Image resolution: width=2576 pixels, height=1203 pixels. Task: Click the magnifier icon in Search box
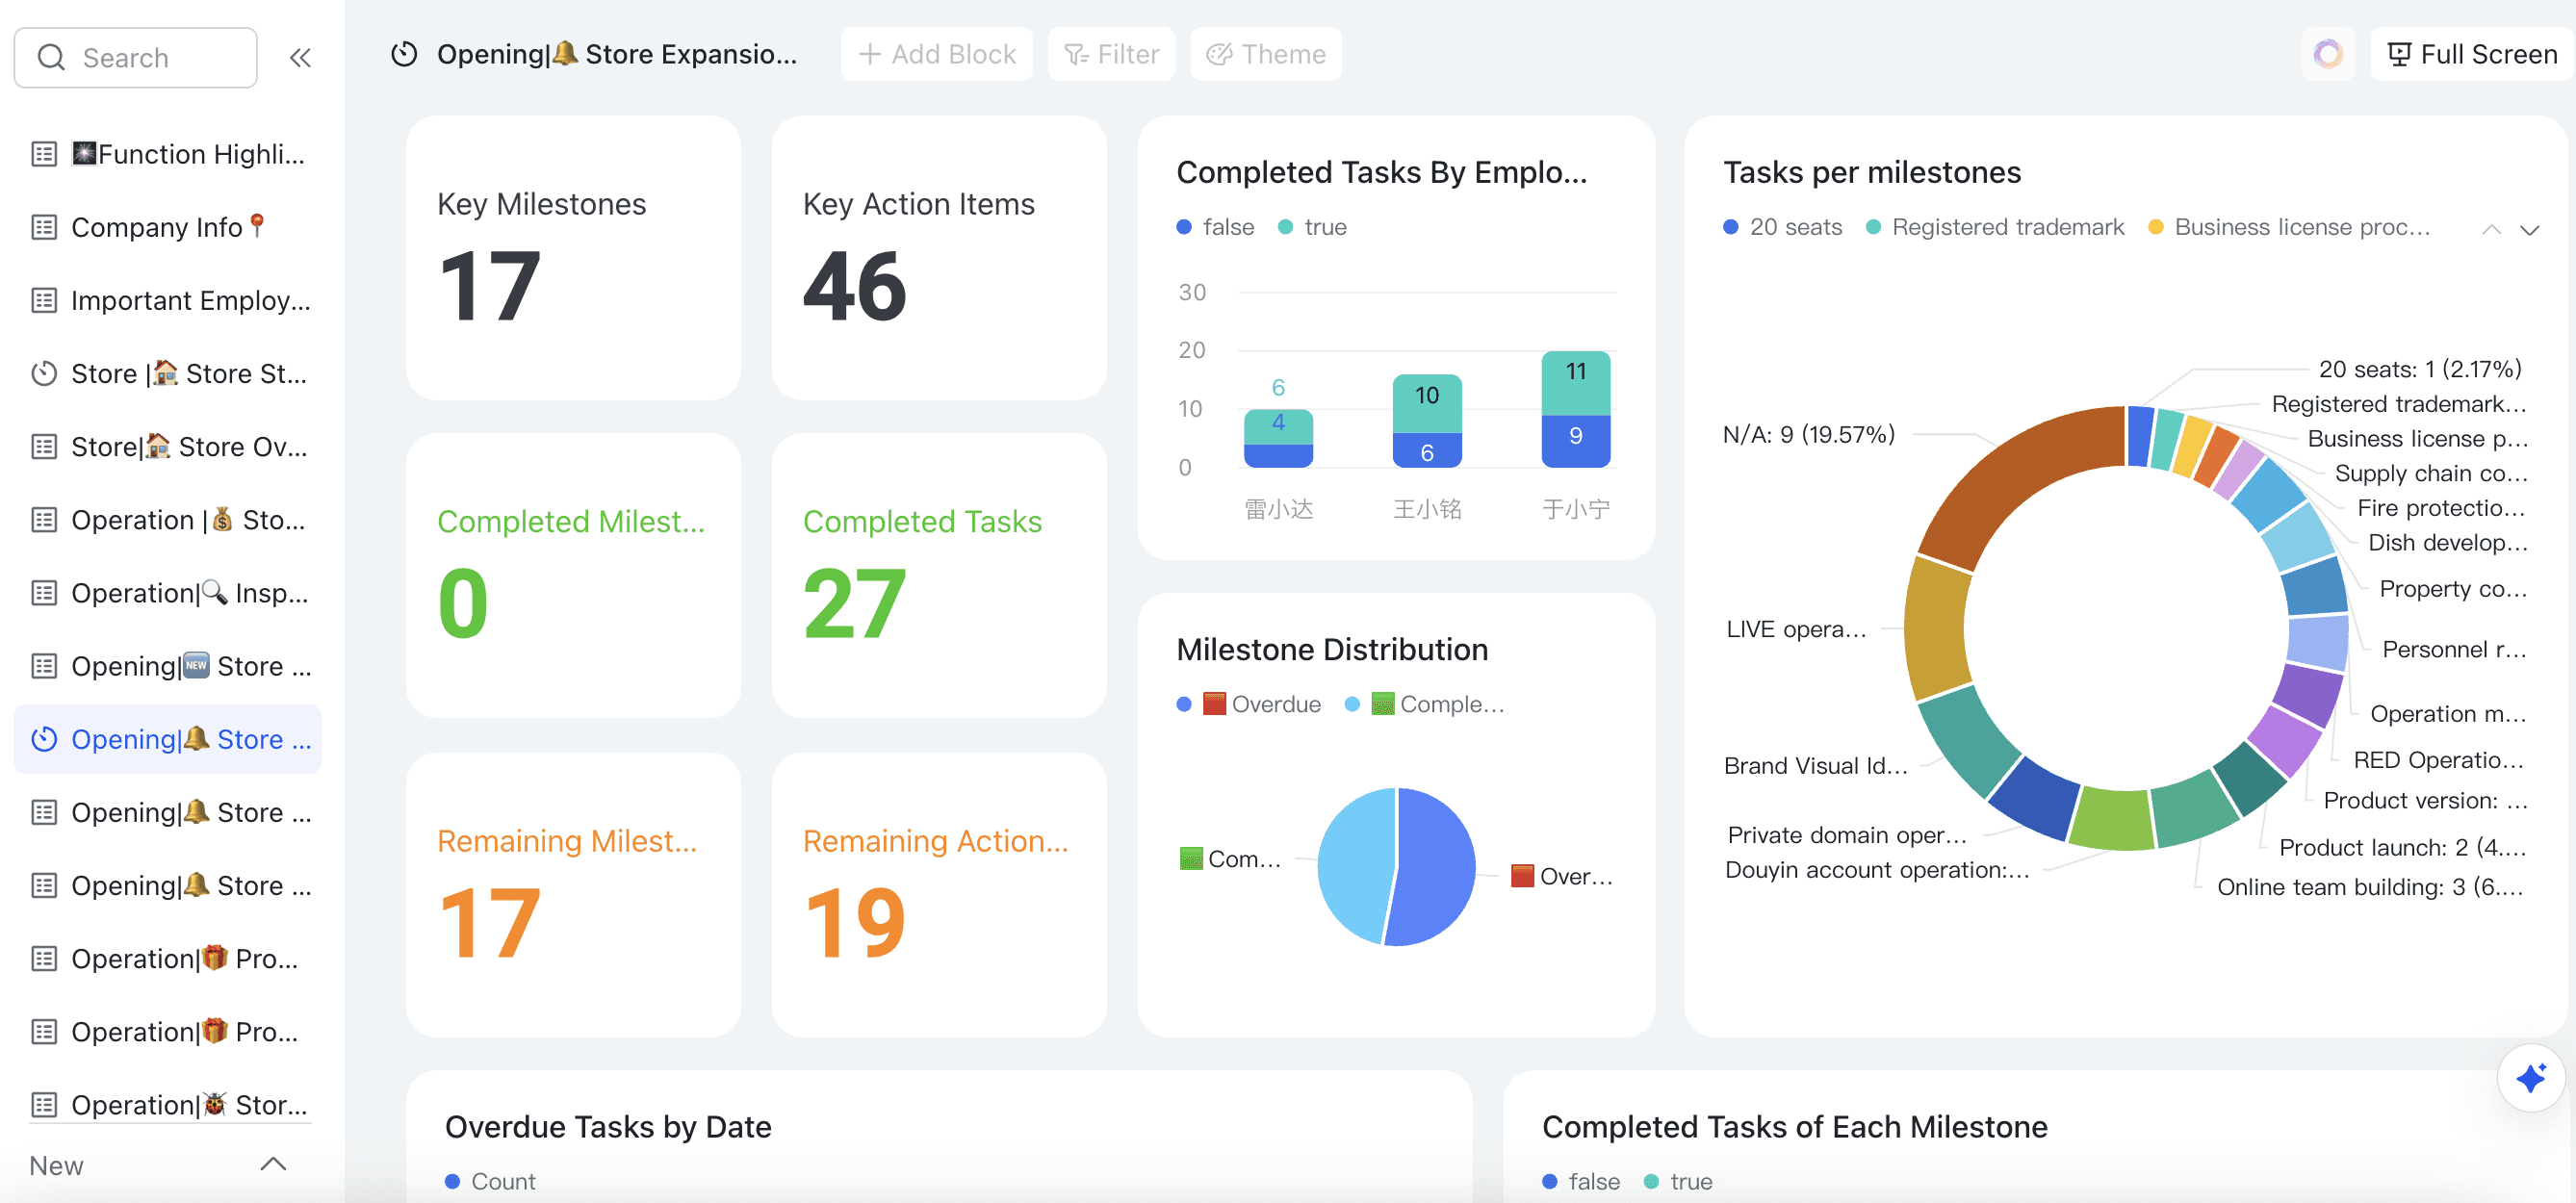coord(51,58)
